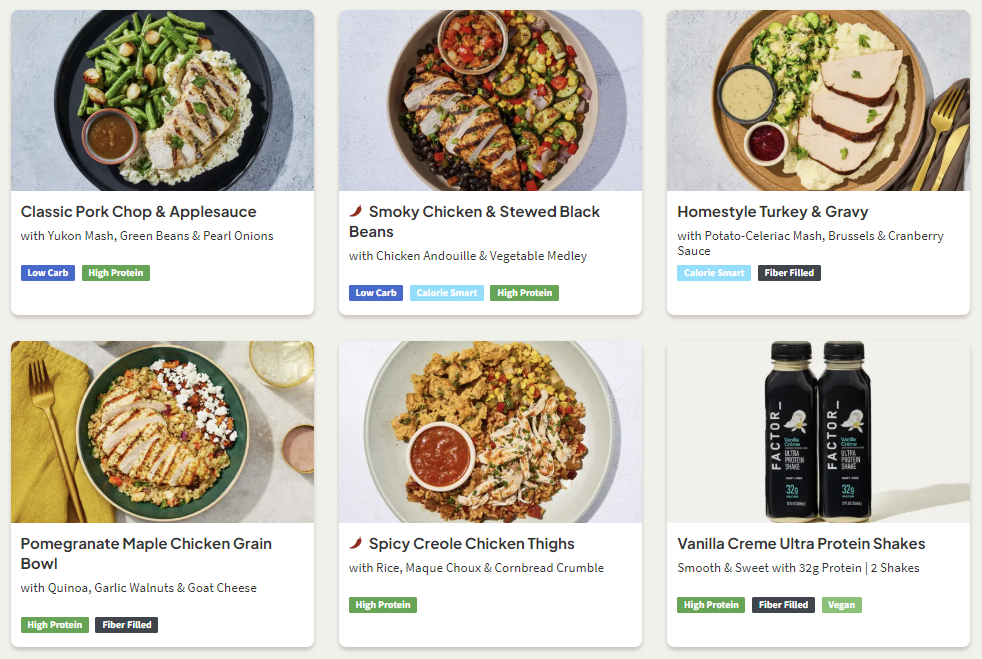
Task: Click Low Carb tag on Pork Chop
Action: tap(47, 273)
